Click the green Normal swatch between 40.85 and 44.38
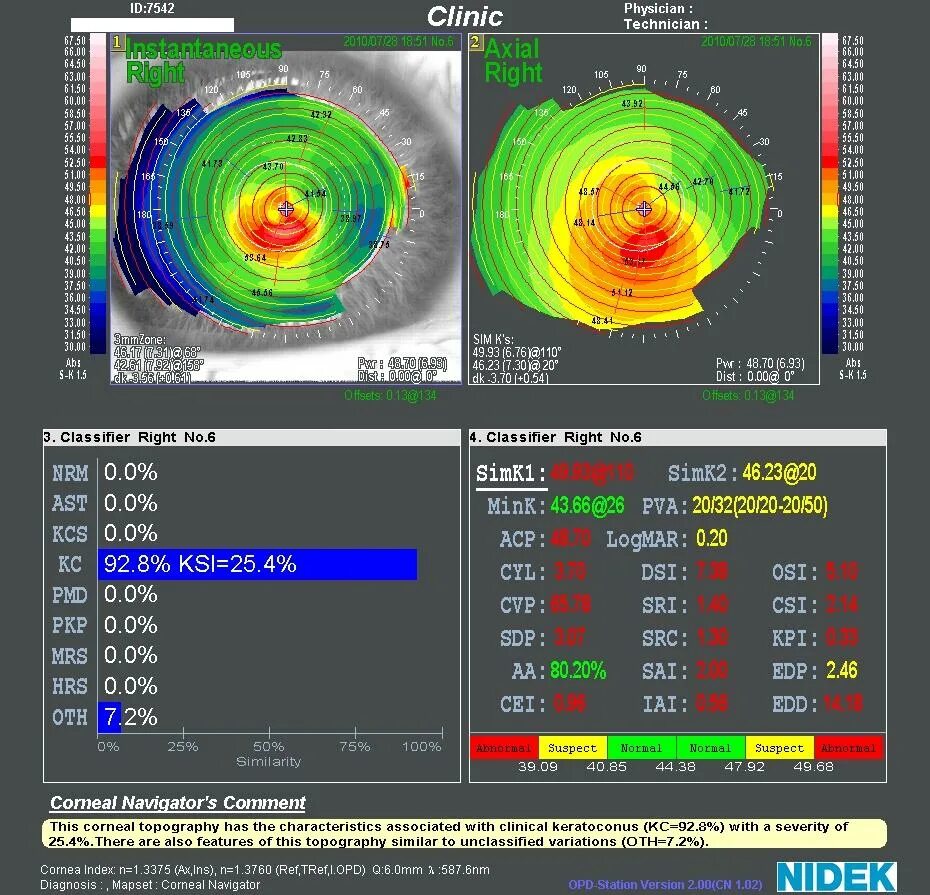Screen dimensions: 930x895 point(641,748)
